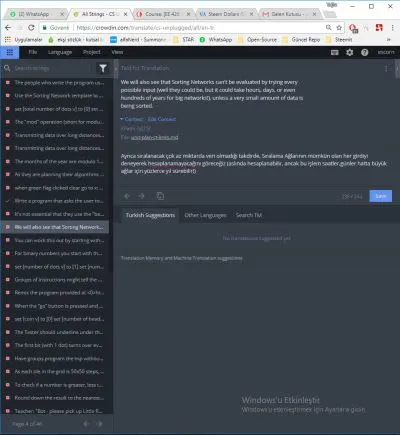Open the Open-Source bookmarks folder
The height and width of the screenshot is (435, 400).
[x=258, y=40]
